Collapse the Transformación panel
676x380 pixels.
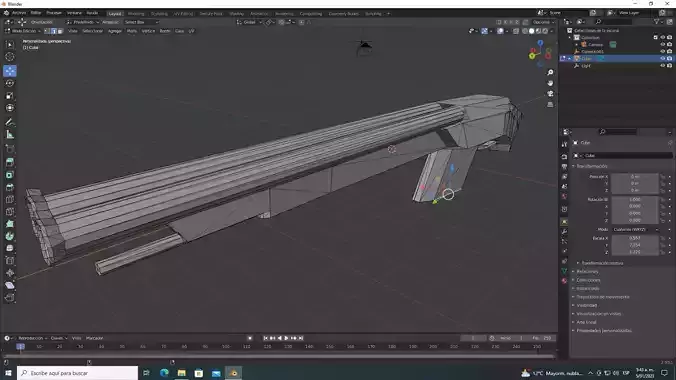click(592, 166)
